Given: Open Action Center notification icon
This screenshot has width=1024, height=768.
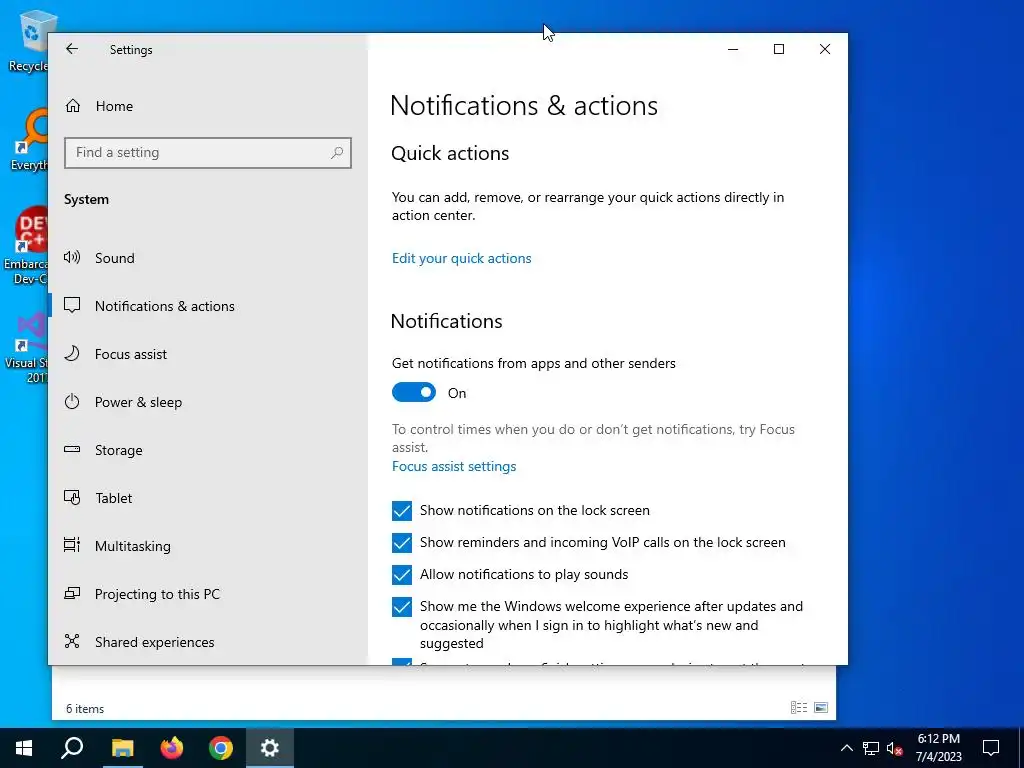Looking at the screenshot, I should pos(991,748).
